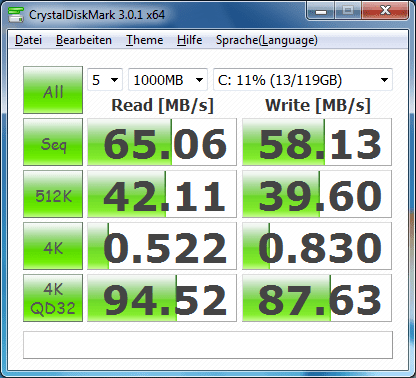Viewport: 416px width, 378px height.
Task: Click the 512K read result 42.11
Action: pos(162,194)
